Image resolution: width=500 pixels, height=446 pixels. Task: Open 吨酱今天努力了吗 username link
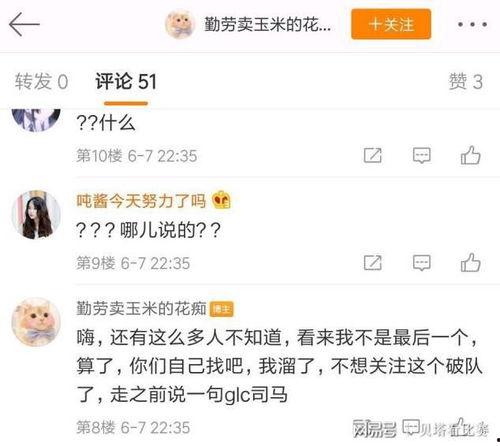tap(141, 201)
